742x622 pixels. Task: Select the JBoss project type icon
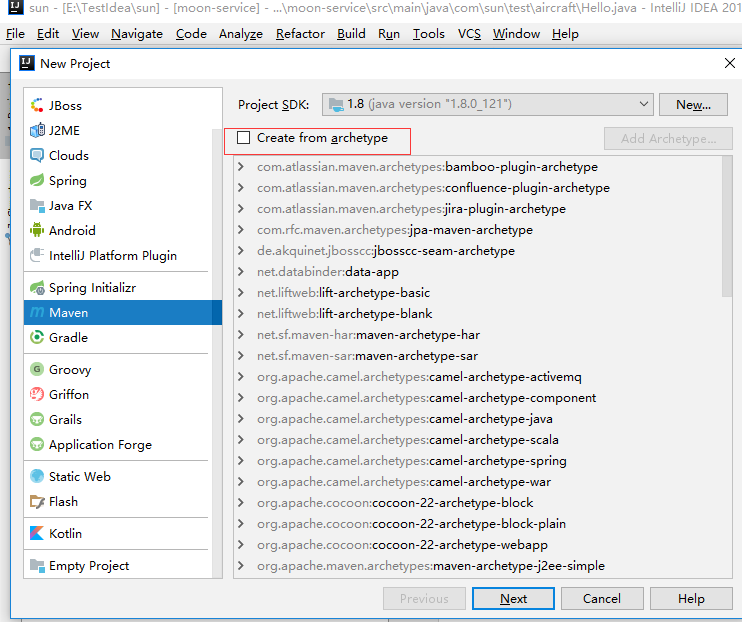point(37,105)
